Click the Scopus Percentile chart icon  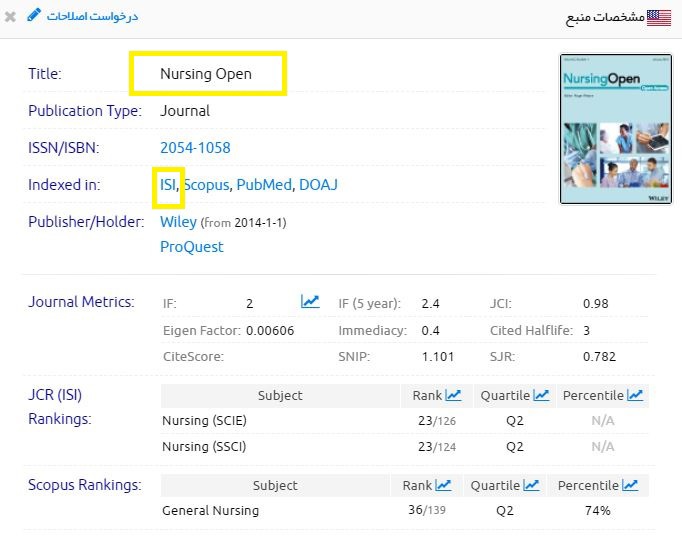(x=629, y=486)
